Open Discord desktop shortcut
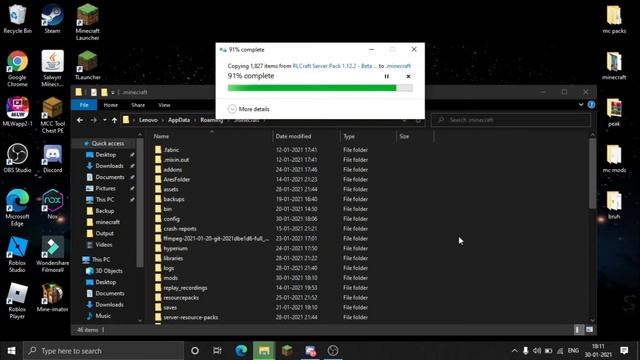Image resolution: width=640 pixels, height=360 pixels. [53, 158]
